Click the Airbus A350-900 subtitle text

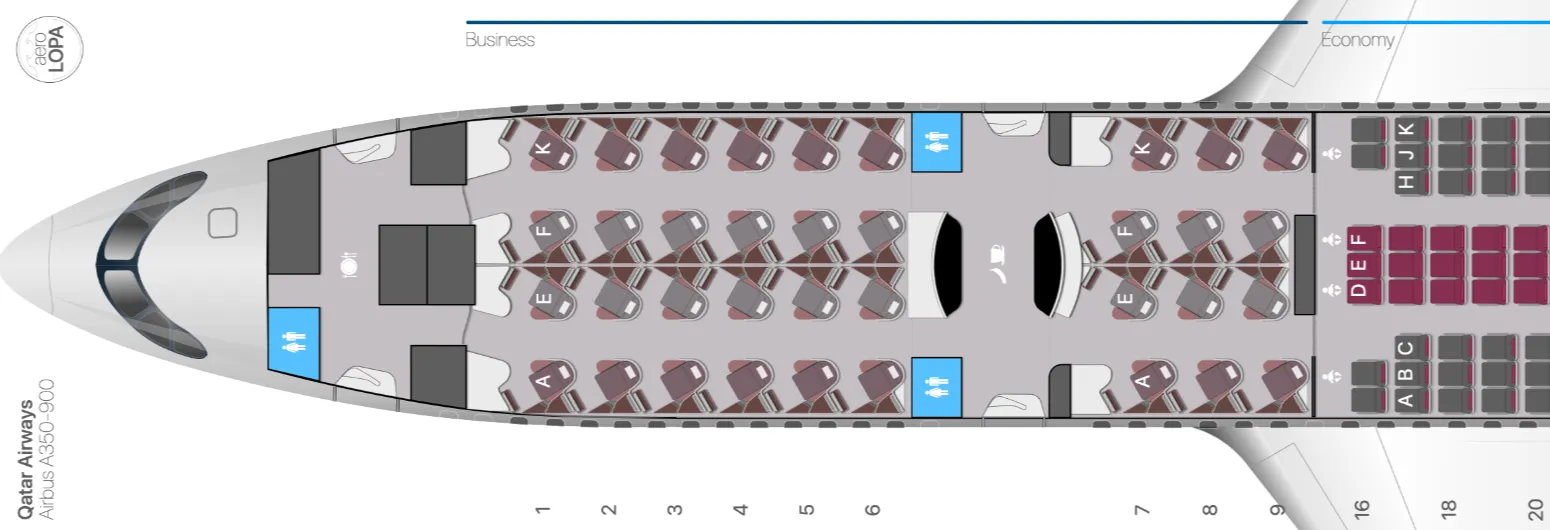tap(45, 448)
